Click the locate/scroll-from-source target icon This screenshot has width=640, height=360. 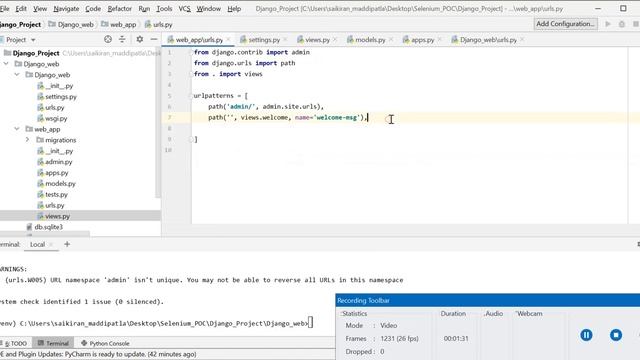[108, 39]
